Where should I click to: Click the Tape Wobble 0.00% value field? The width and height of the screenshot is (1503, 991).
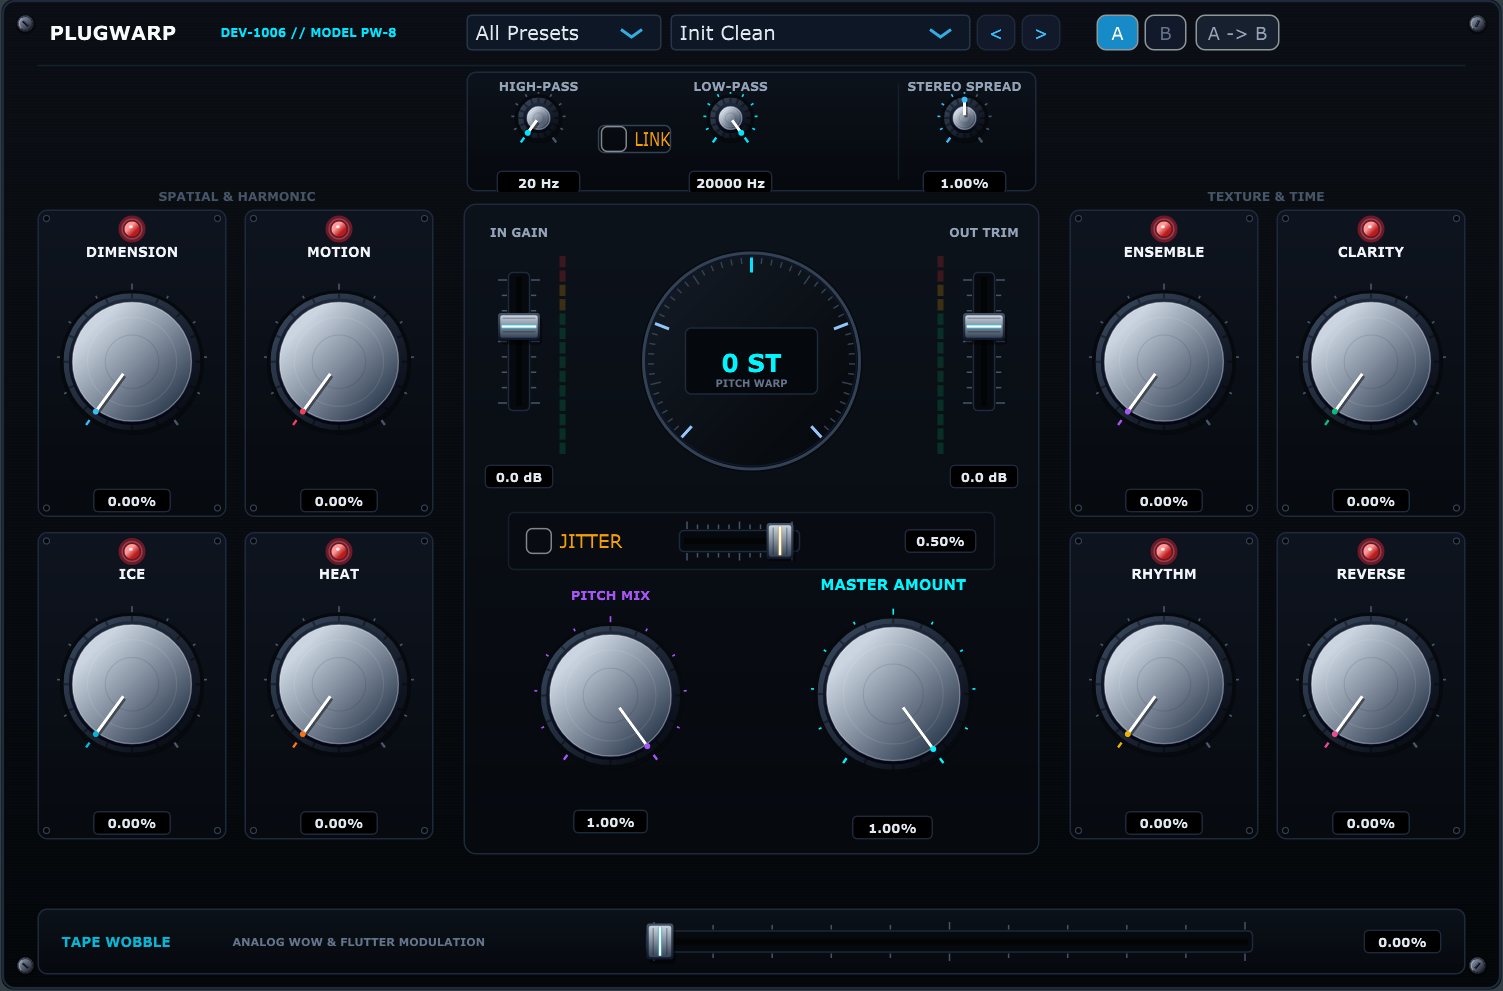(x=1402, y=942)
